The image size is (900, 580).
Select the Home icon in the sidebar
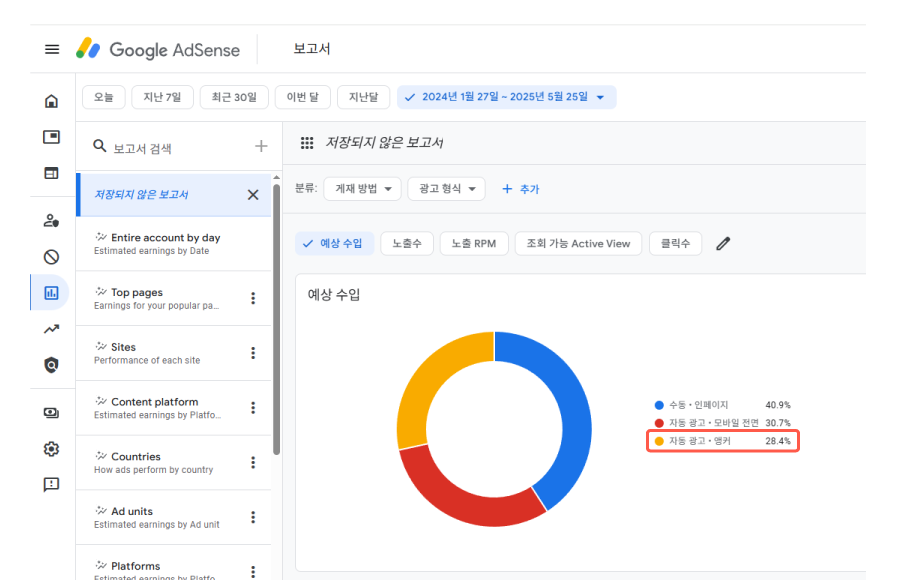52,100
